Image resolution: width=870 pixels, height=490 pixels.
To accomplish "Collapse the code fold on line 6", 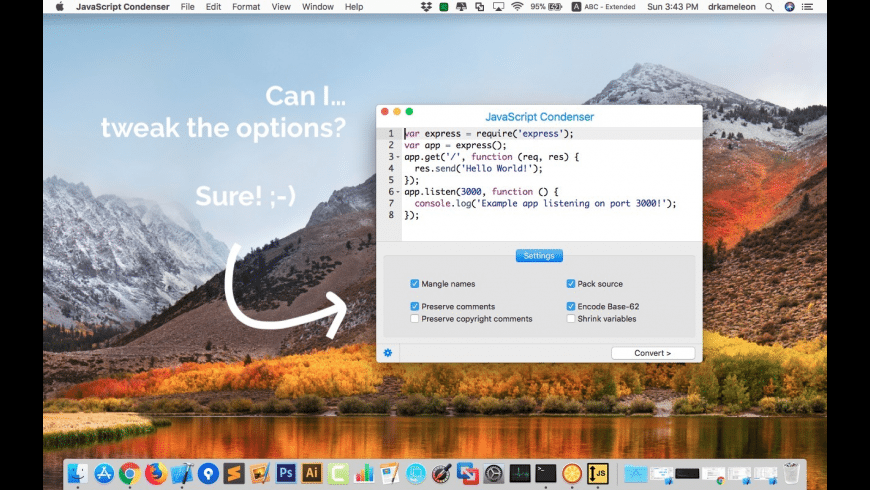I will [x=398, y=192].
